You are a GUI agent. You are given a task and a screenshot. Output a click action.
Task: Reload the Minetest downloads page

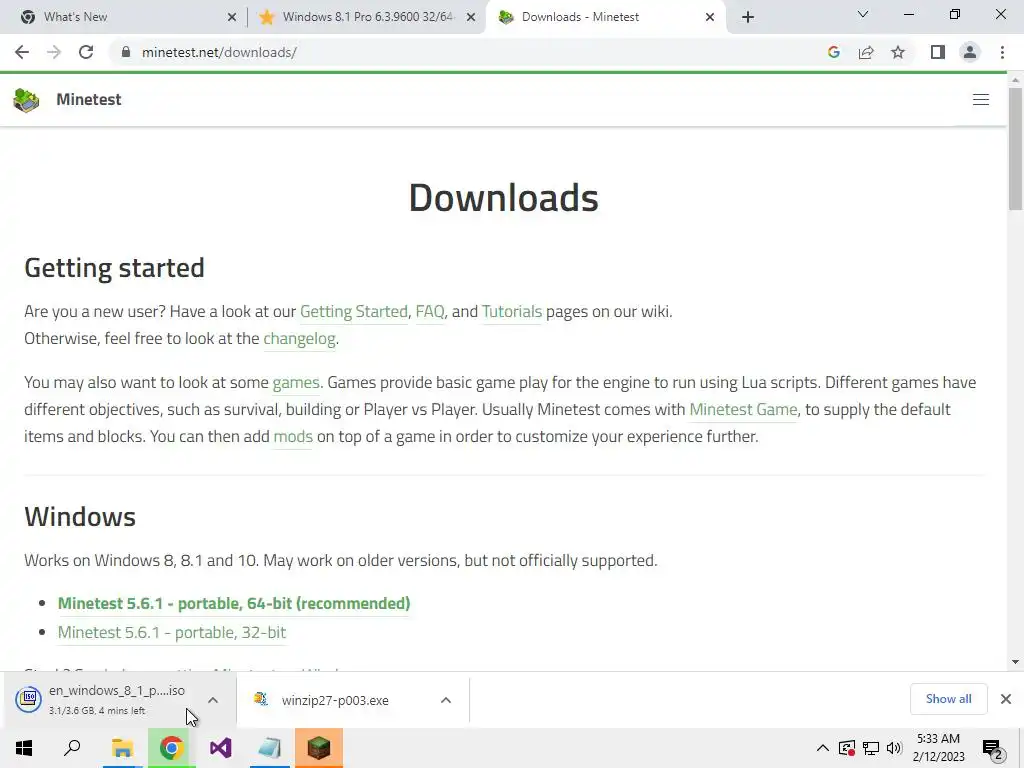86,52
